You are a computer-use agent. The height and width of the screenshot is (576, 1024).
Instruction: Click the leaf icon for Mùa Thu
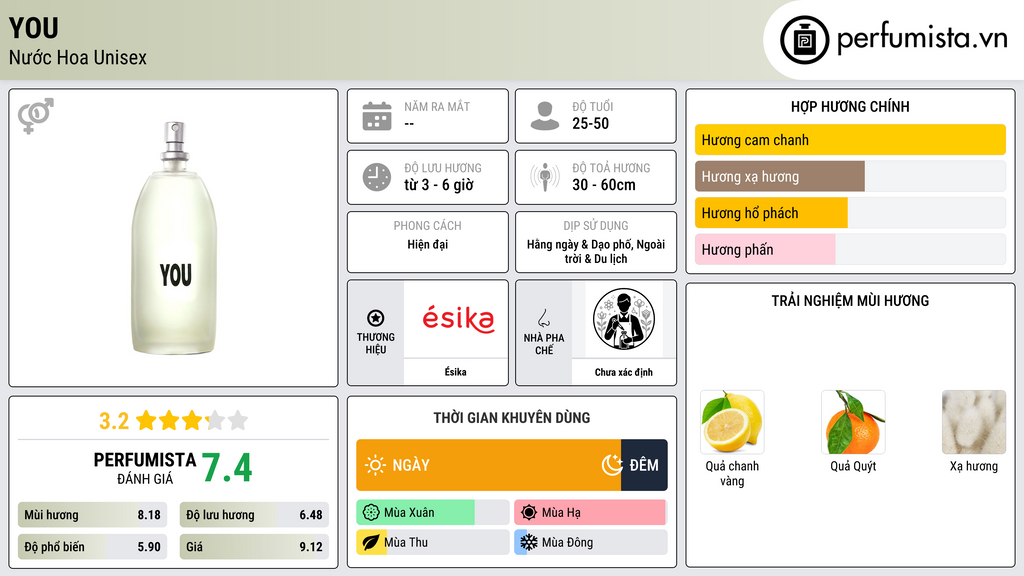[371, 542]
